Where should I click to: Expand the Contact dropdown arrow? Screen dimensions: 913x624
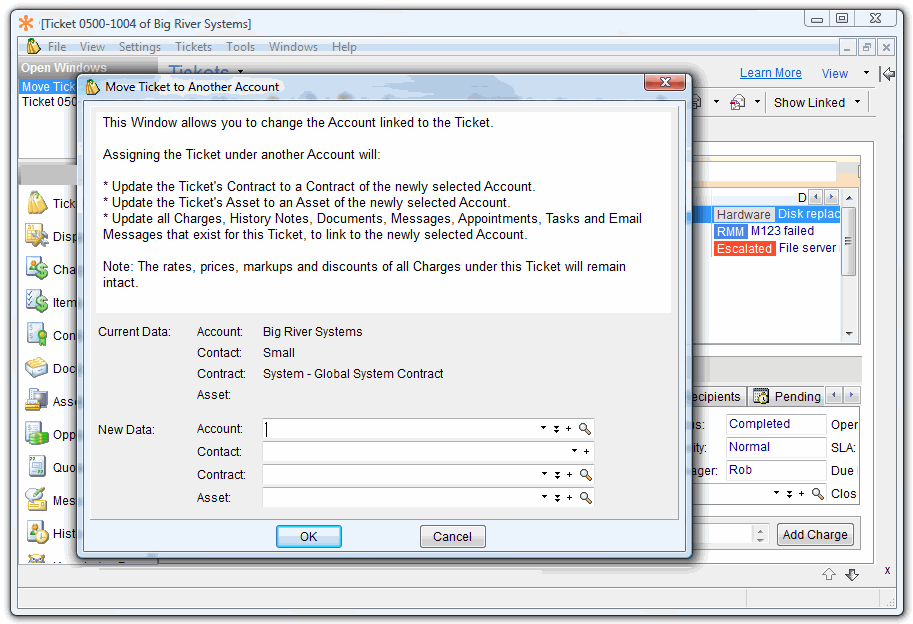[573, 452]
